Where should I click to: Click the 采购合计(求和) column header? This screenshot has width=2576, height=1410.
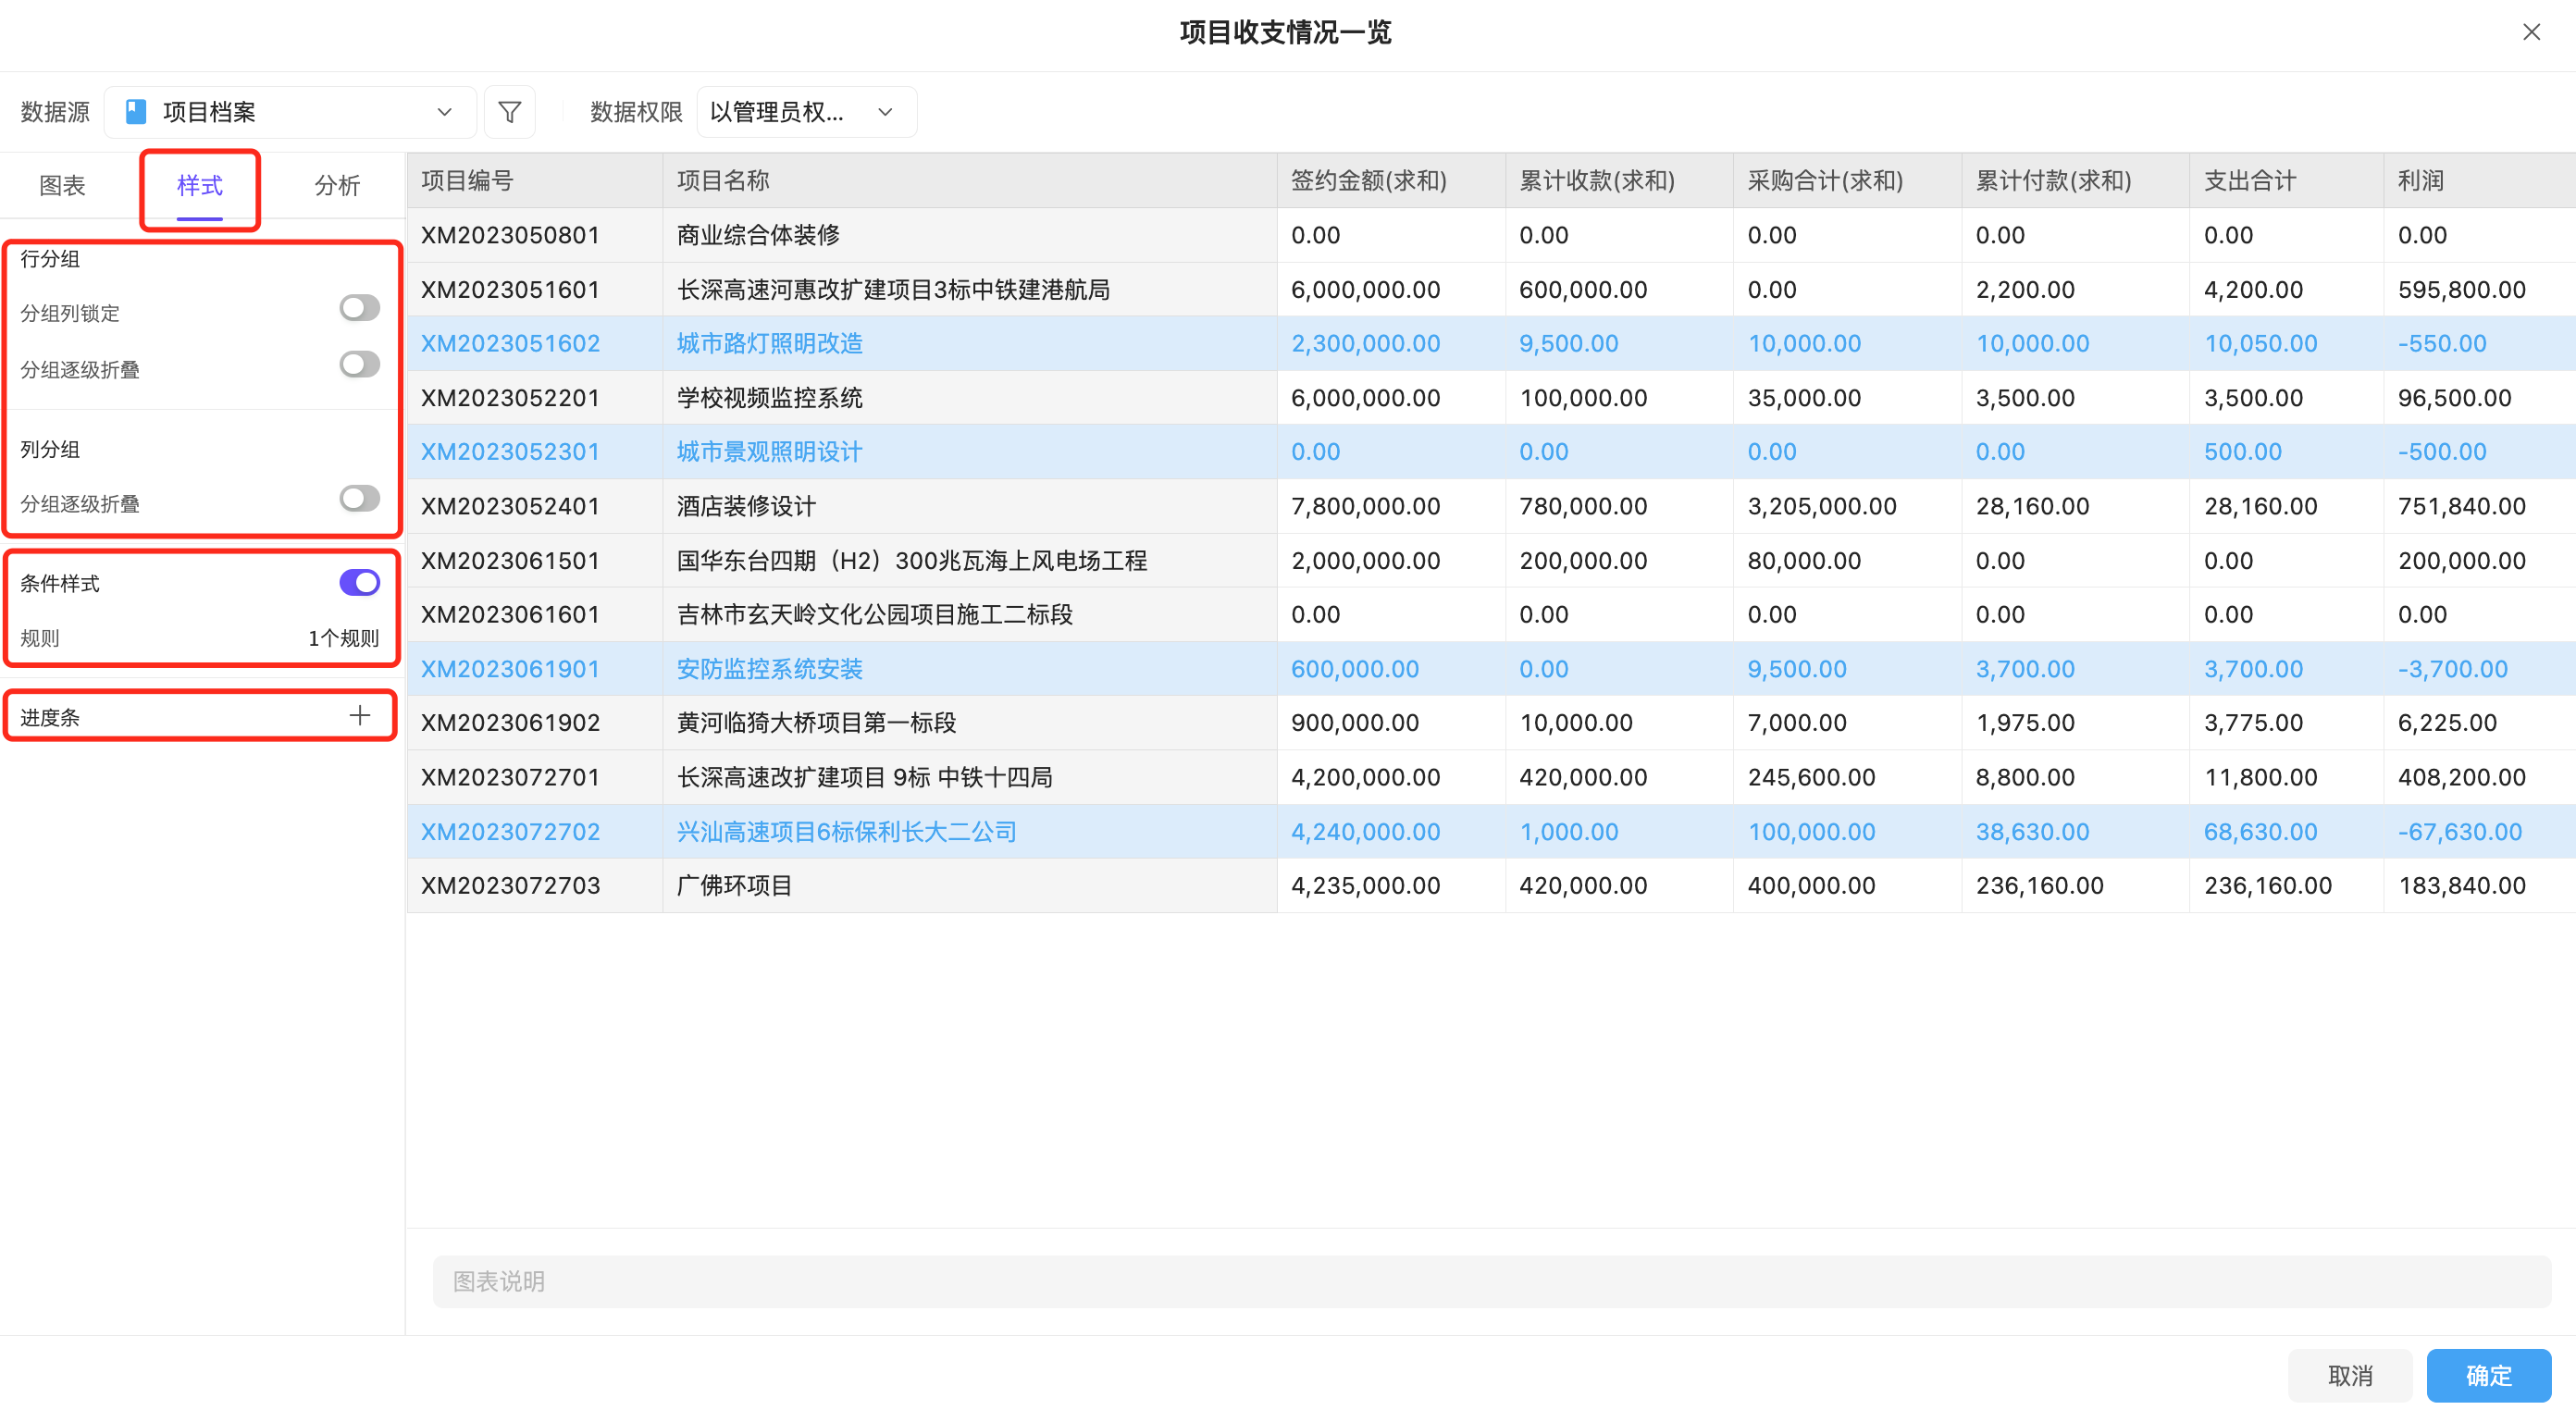pos(1847,181)
